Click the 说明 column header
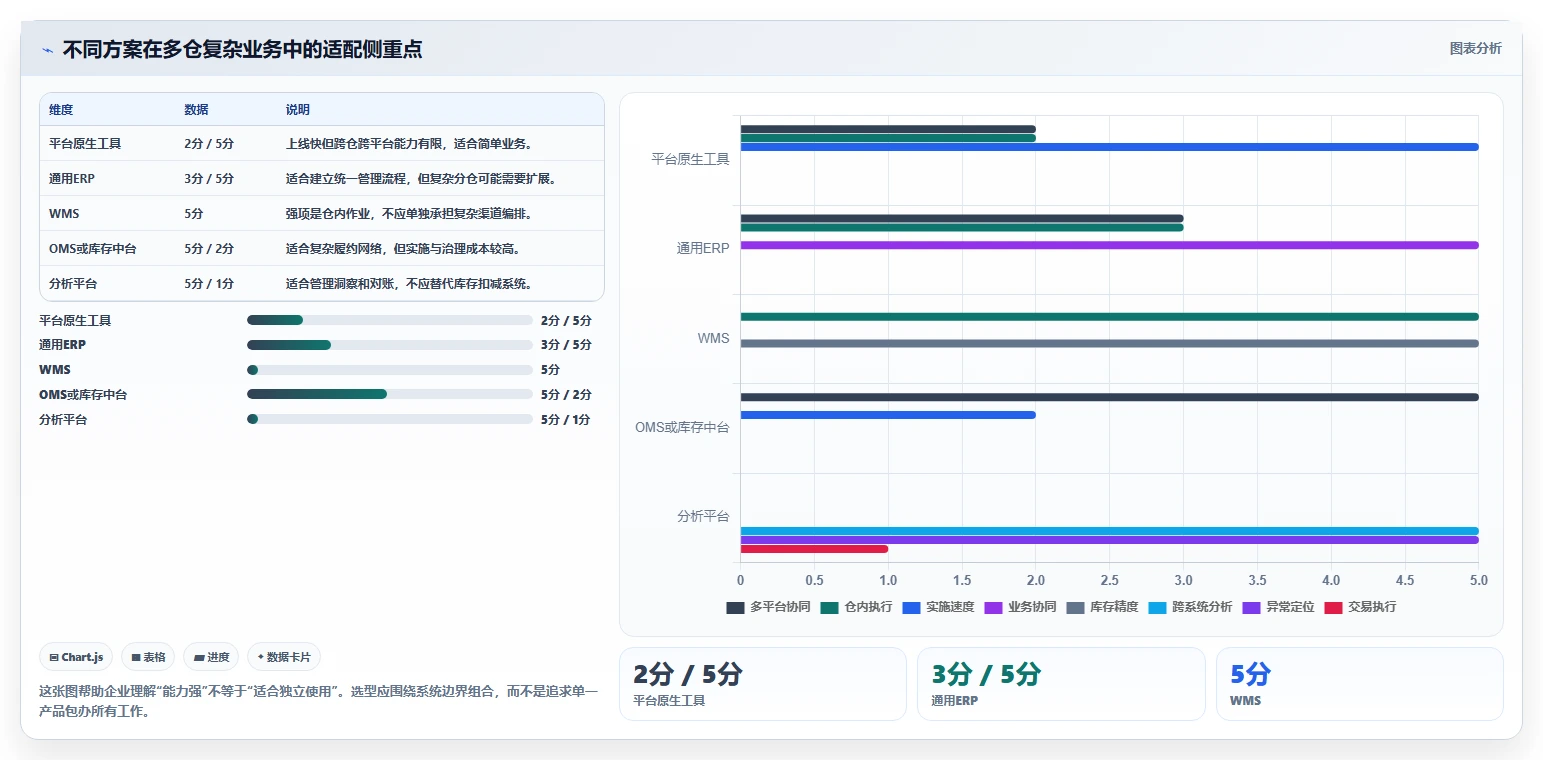The image size is (1543, 760). (x=298, y=110)
